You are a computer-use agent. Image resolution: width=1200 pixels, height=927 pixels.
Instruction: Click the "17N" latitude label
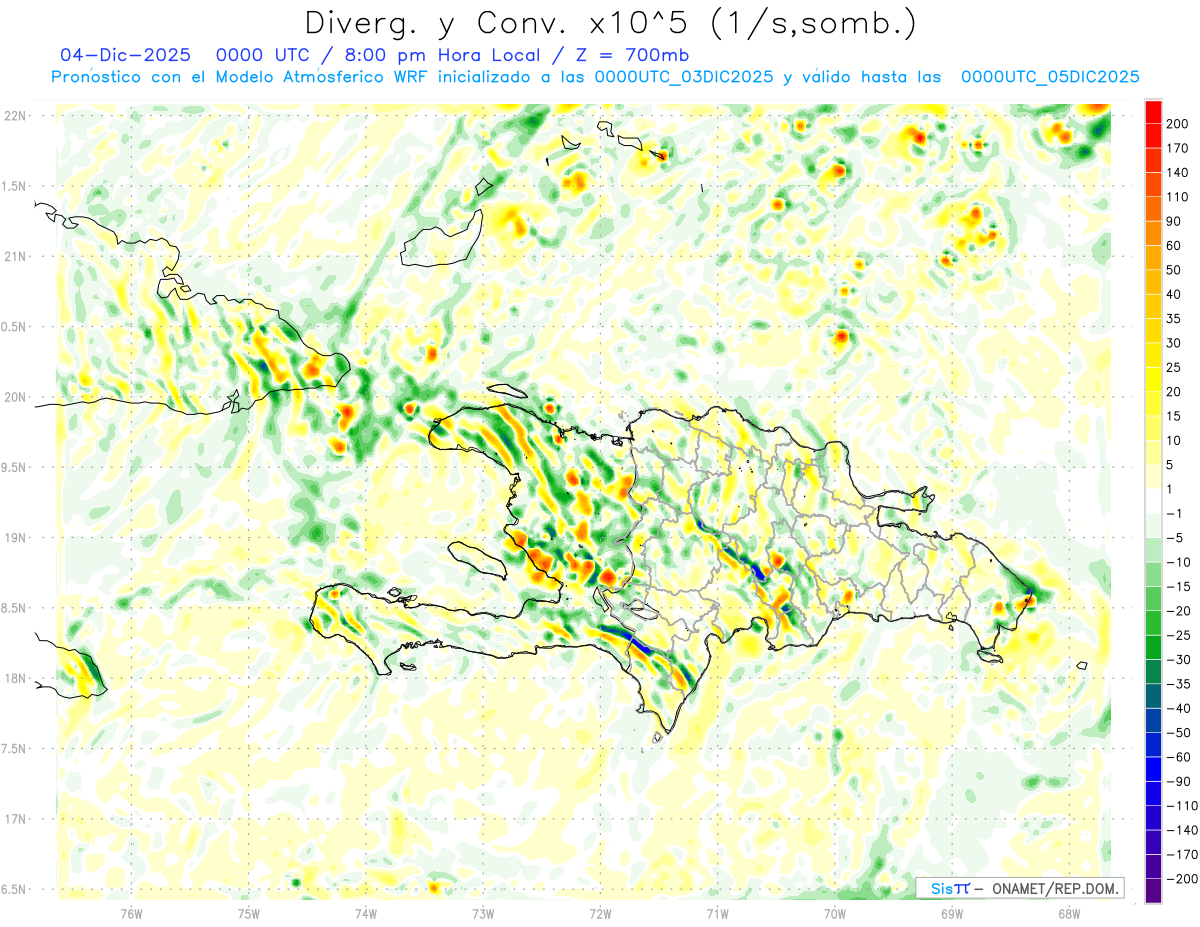pos(15,819)
